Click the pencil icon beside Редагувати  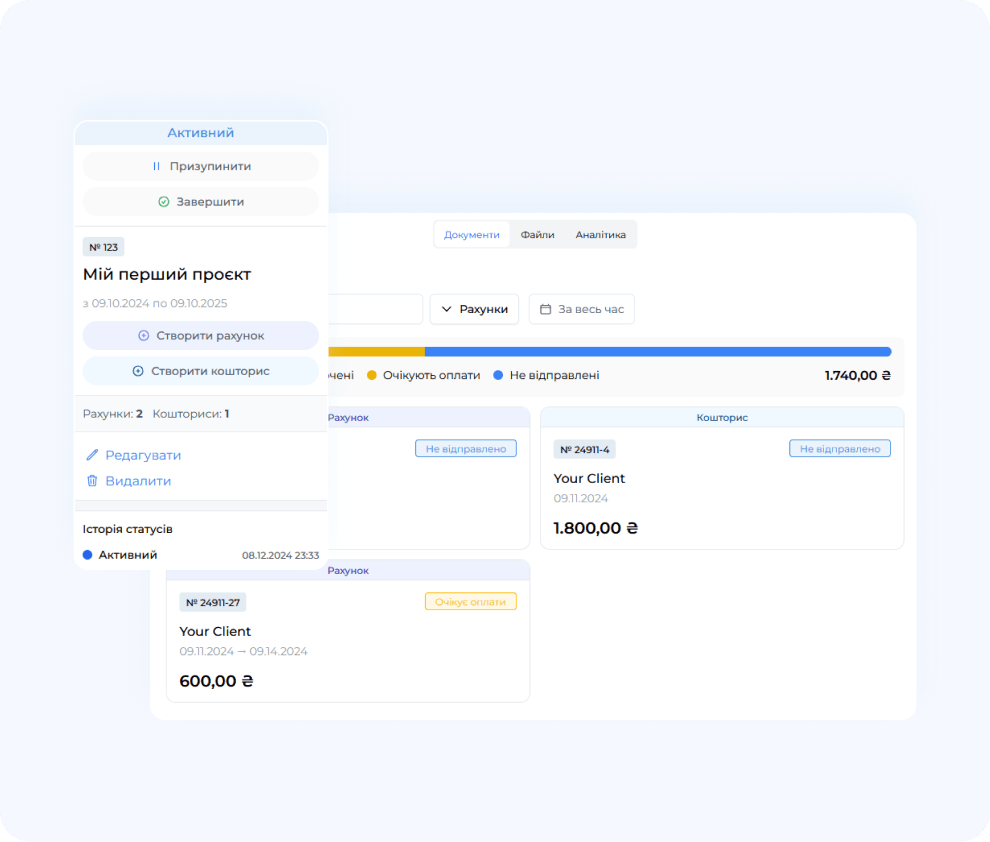[x=92, y=455]
